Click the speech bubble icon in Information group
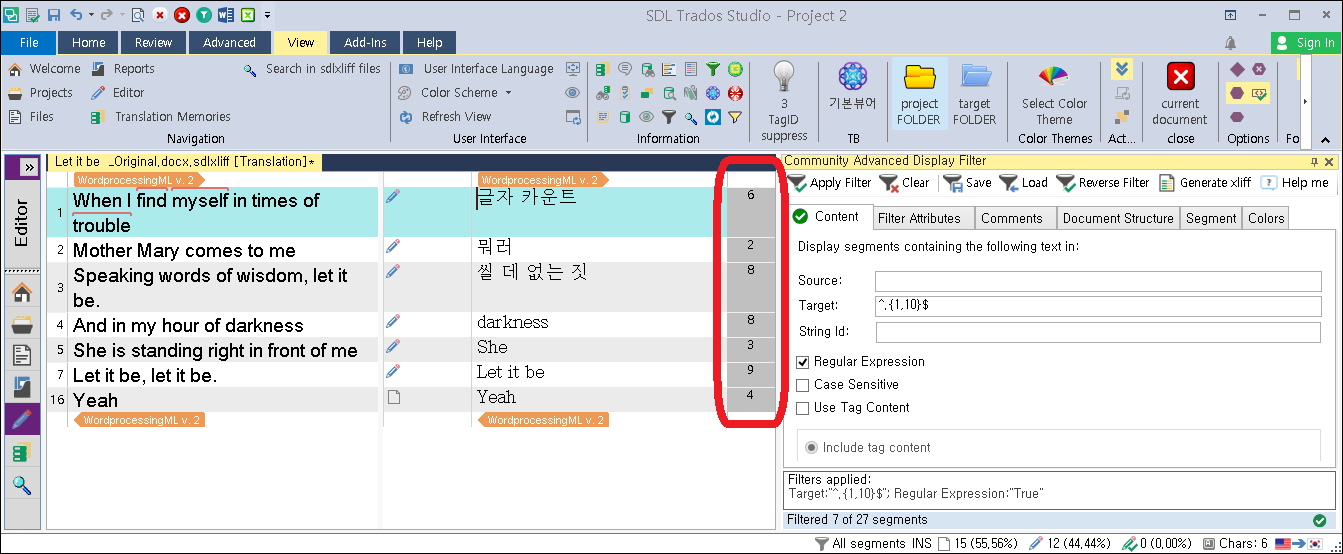This screenshot has width=1343, height=554. point(625,69)
